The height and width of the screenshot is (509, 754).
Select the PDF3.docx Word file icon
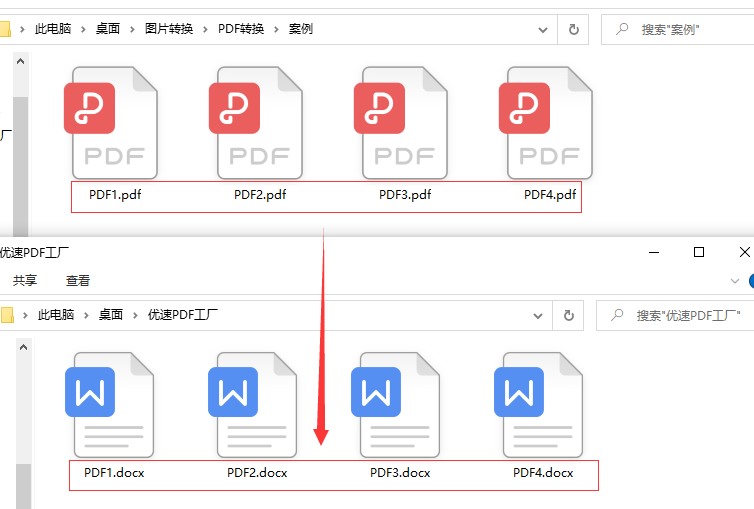(395, 405)
